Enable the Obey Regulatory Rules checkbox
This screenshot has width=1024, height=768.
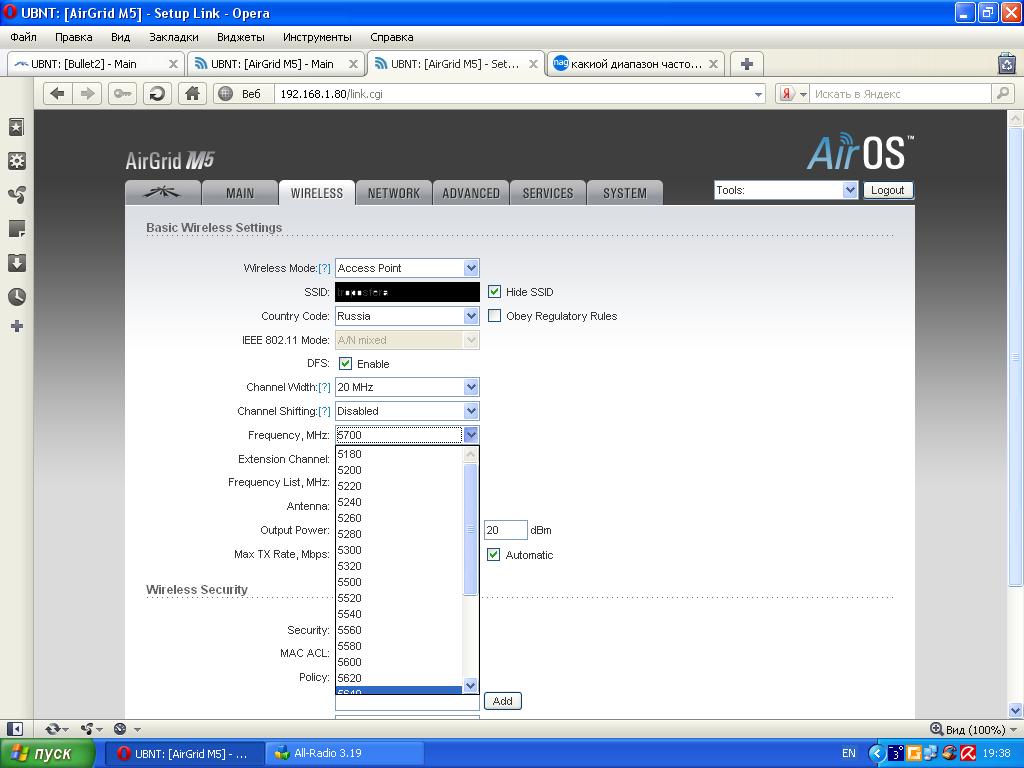click(494, 316)
